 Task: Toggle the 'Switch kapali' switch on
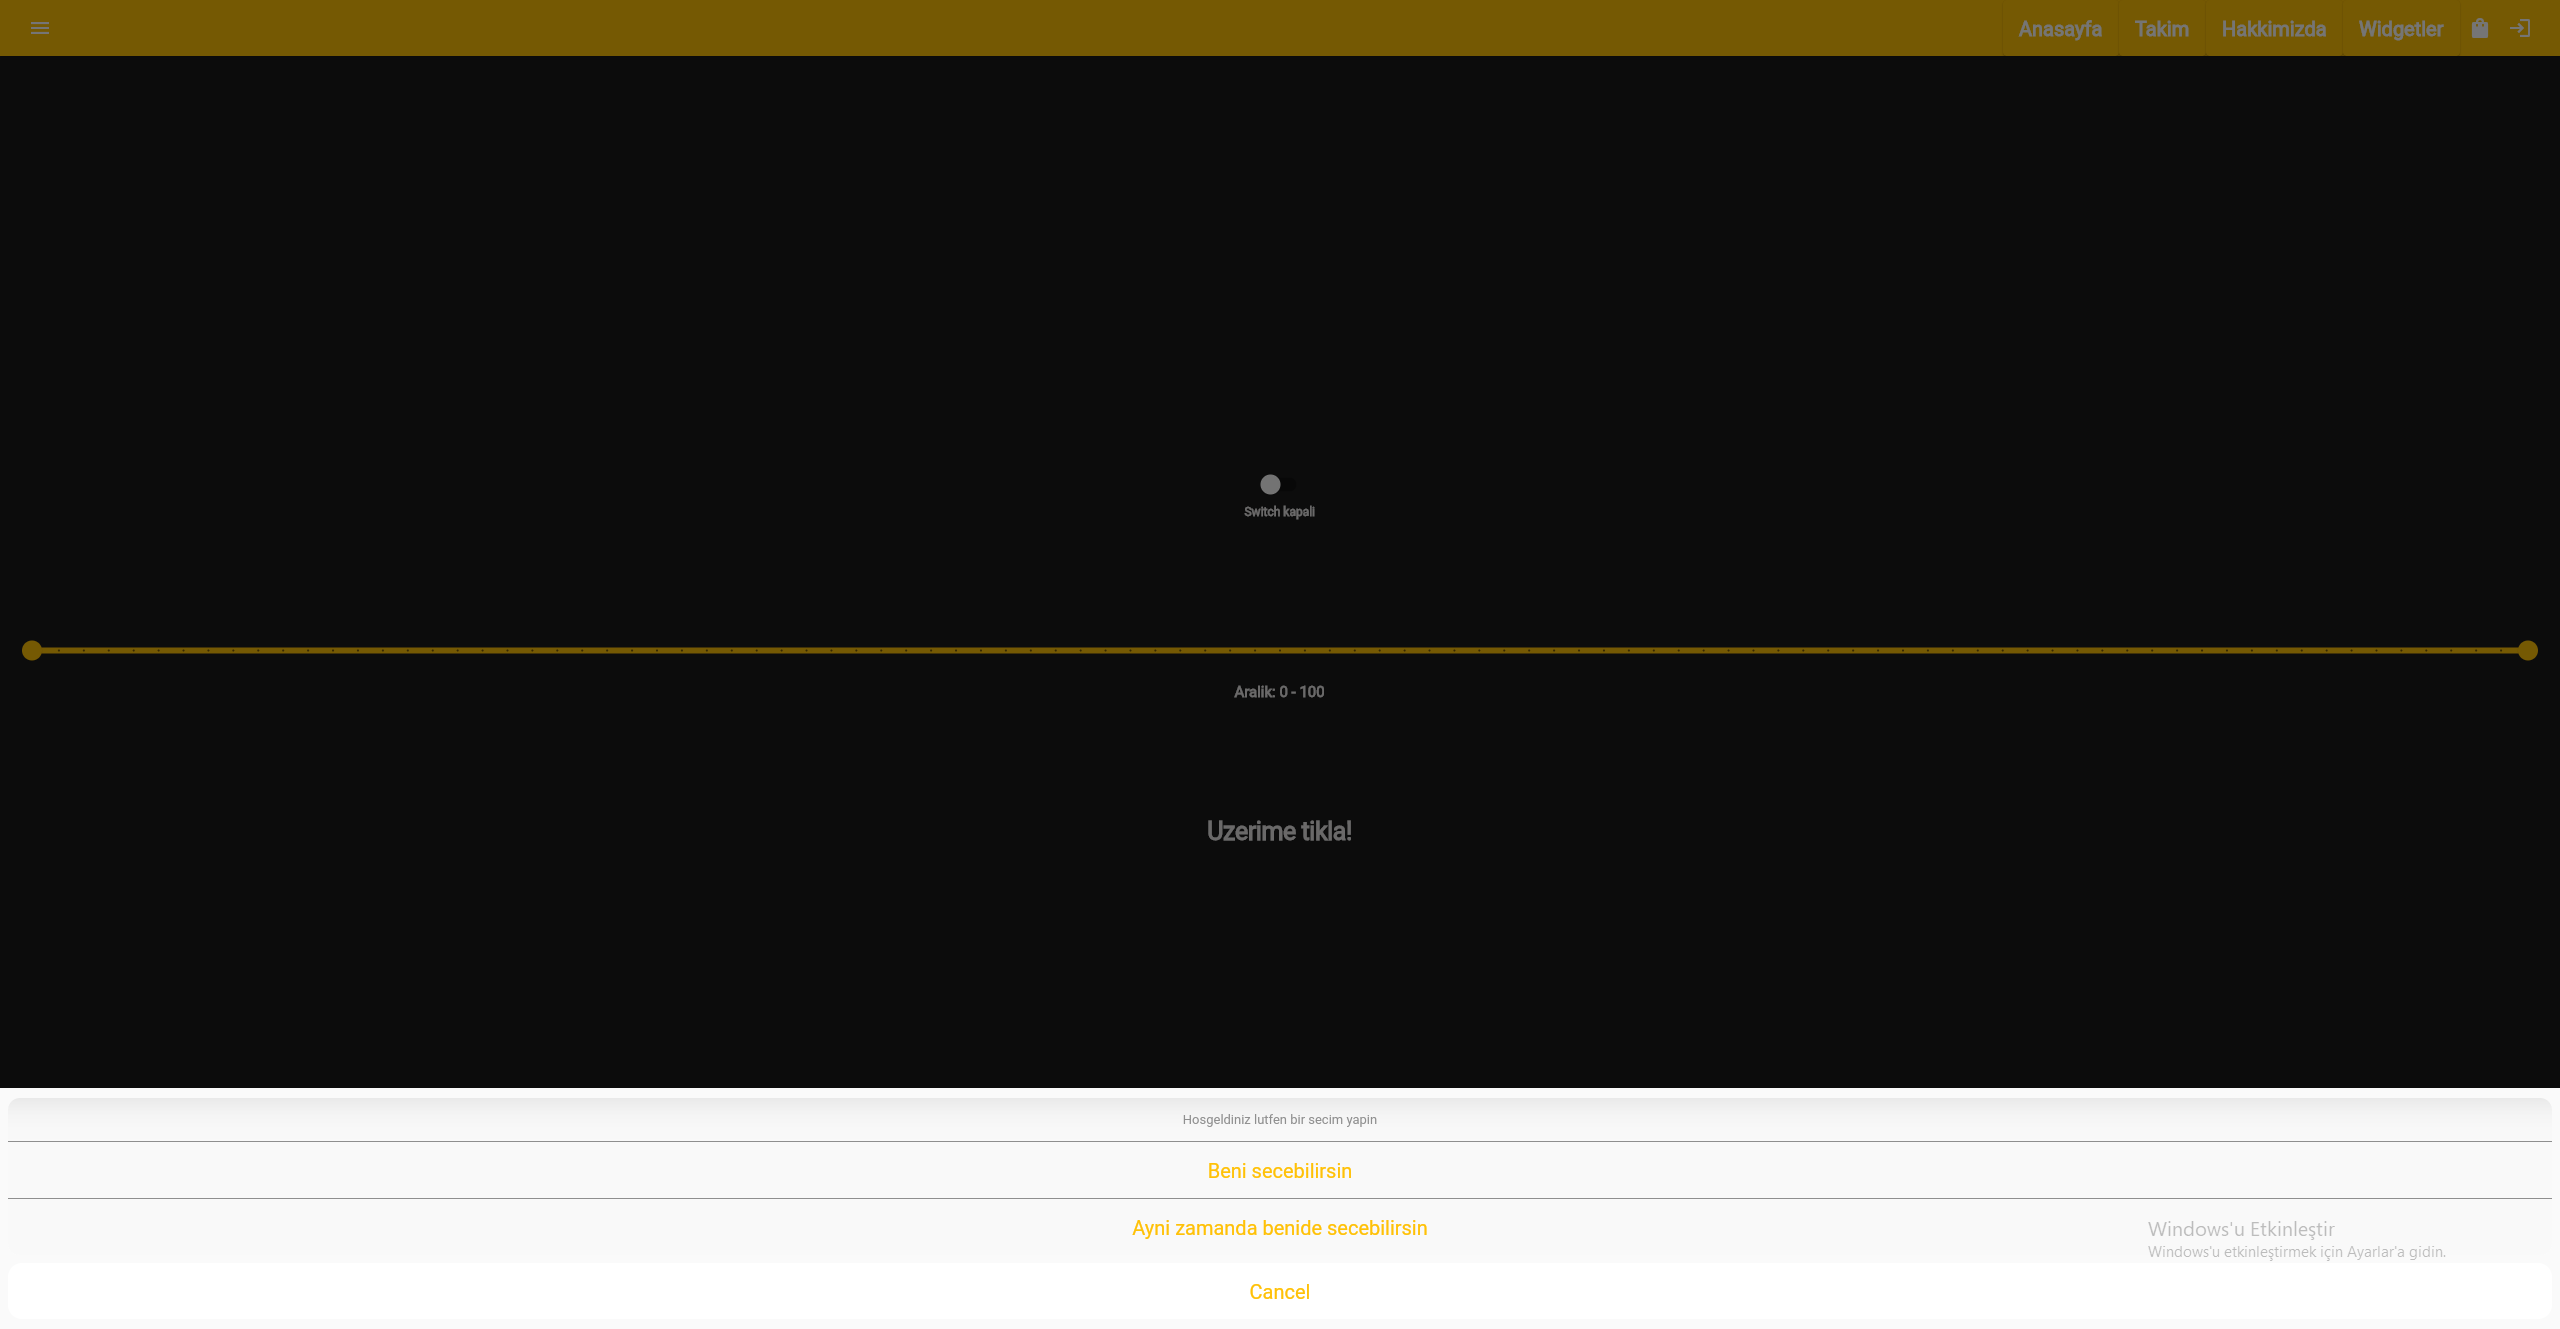click(x=1279, y=484)
